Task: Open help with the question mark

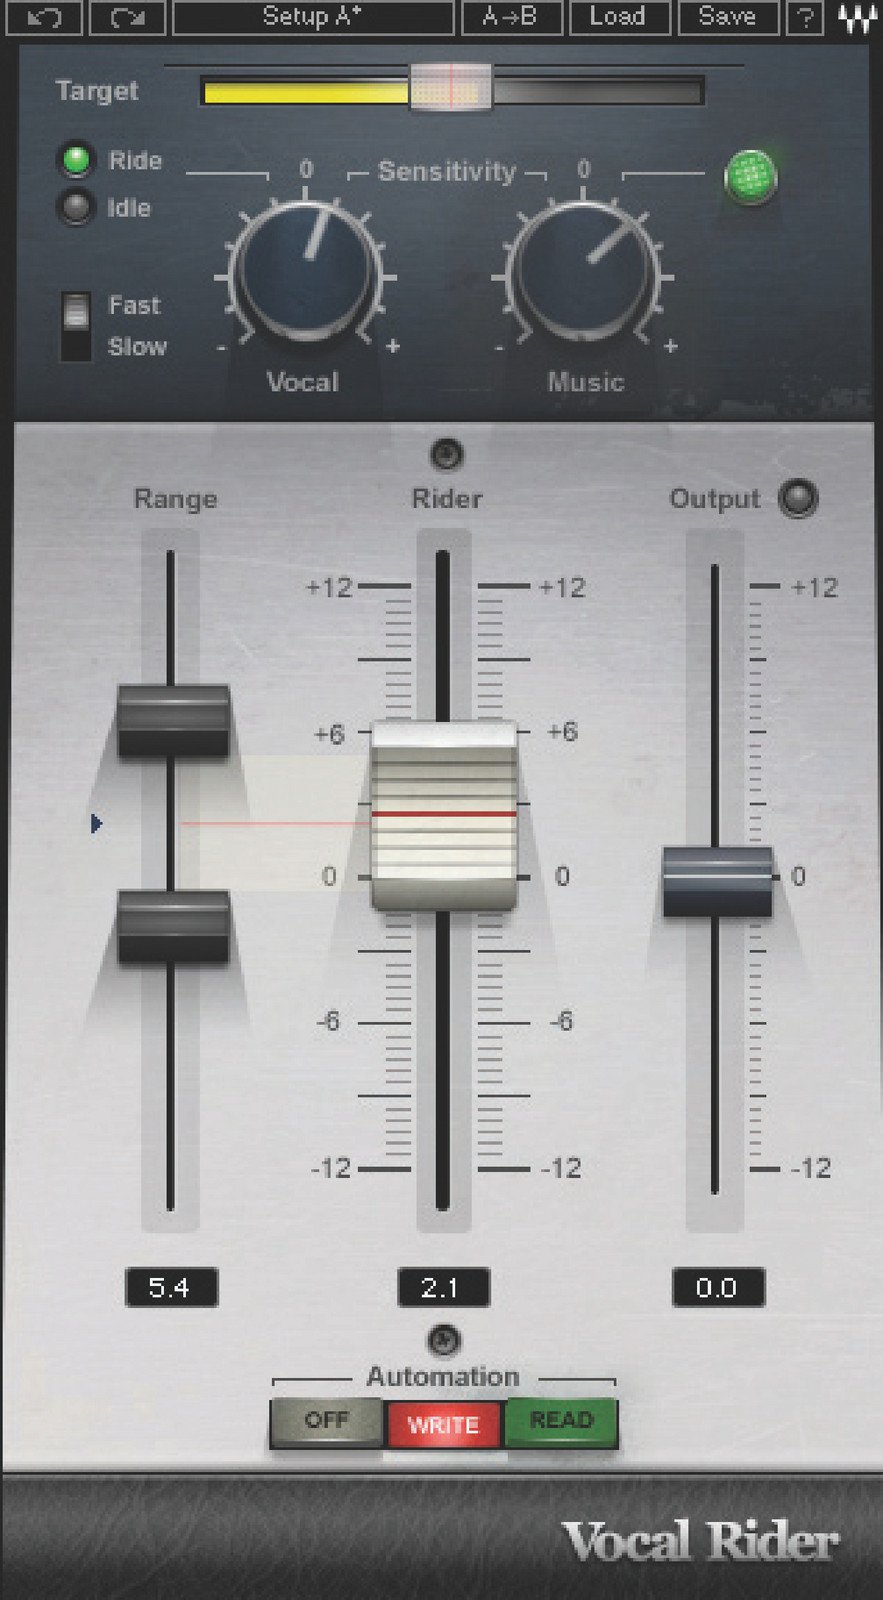Action: [x=806, y=17]
